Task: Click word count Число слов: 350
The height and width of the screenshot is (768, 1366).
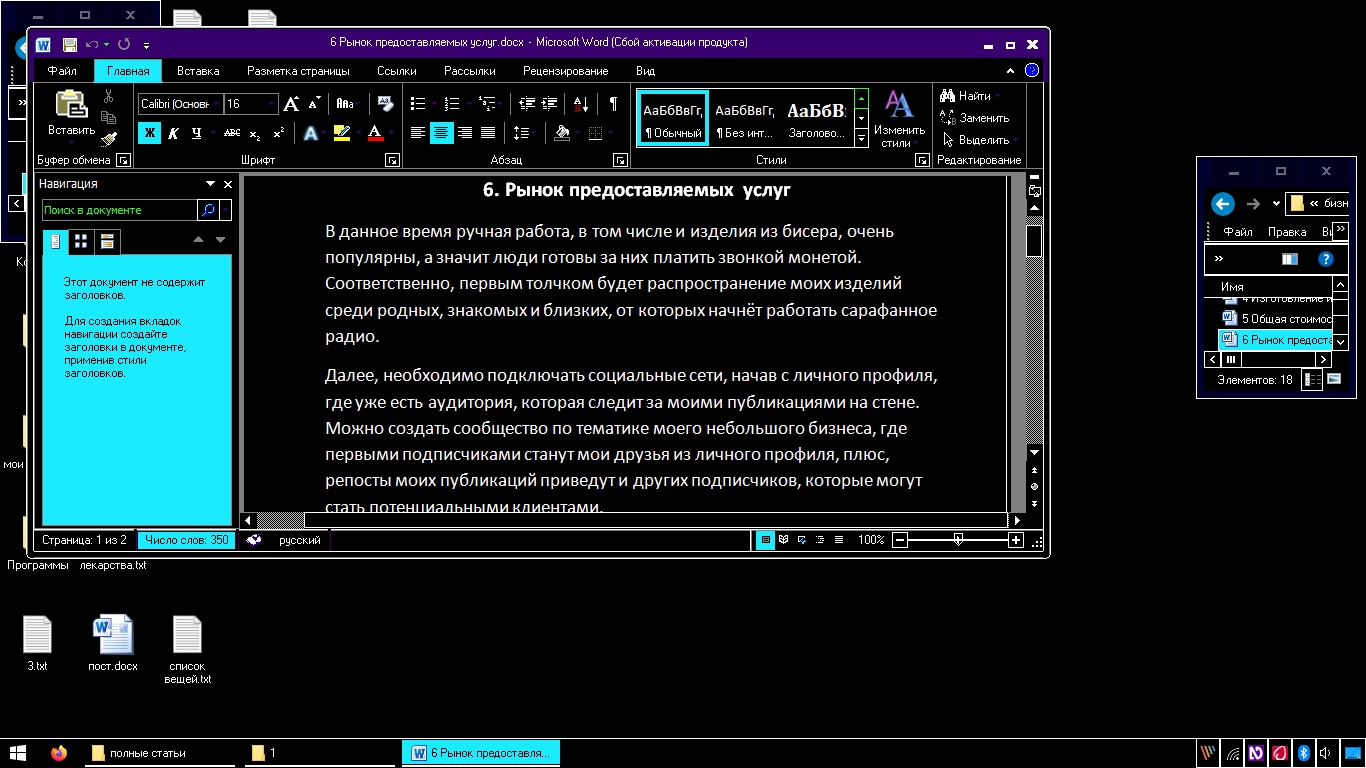Action: click(x=186, y=540)
